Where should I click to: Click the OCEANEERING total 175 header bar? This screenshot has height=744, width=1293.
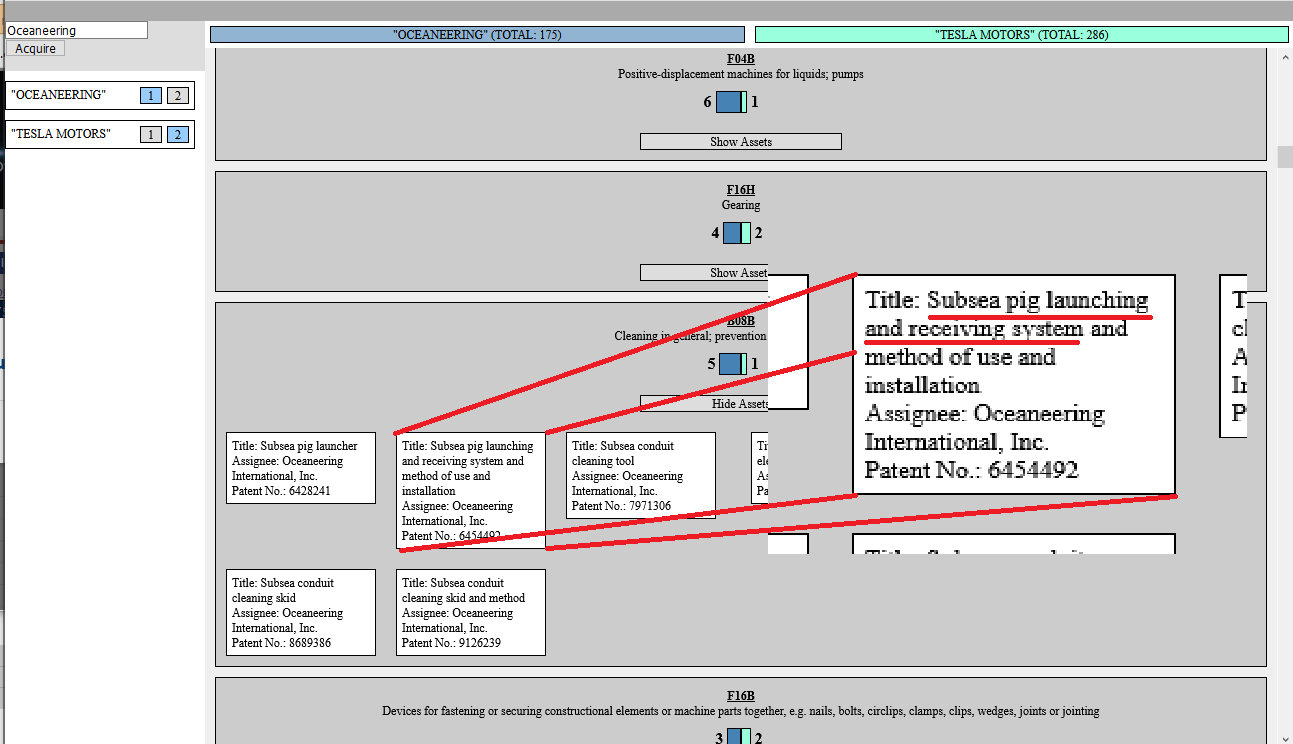tap(477, 34)
